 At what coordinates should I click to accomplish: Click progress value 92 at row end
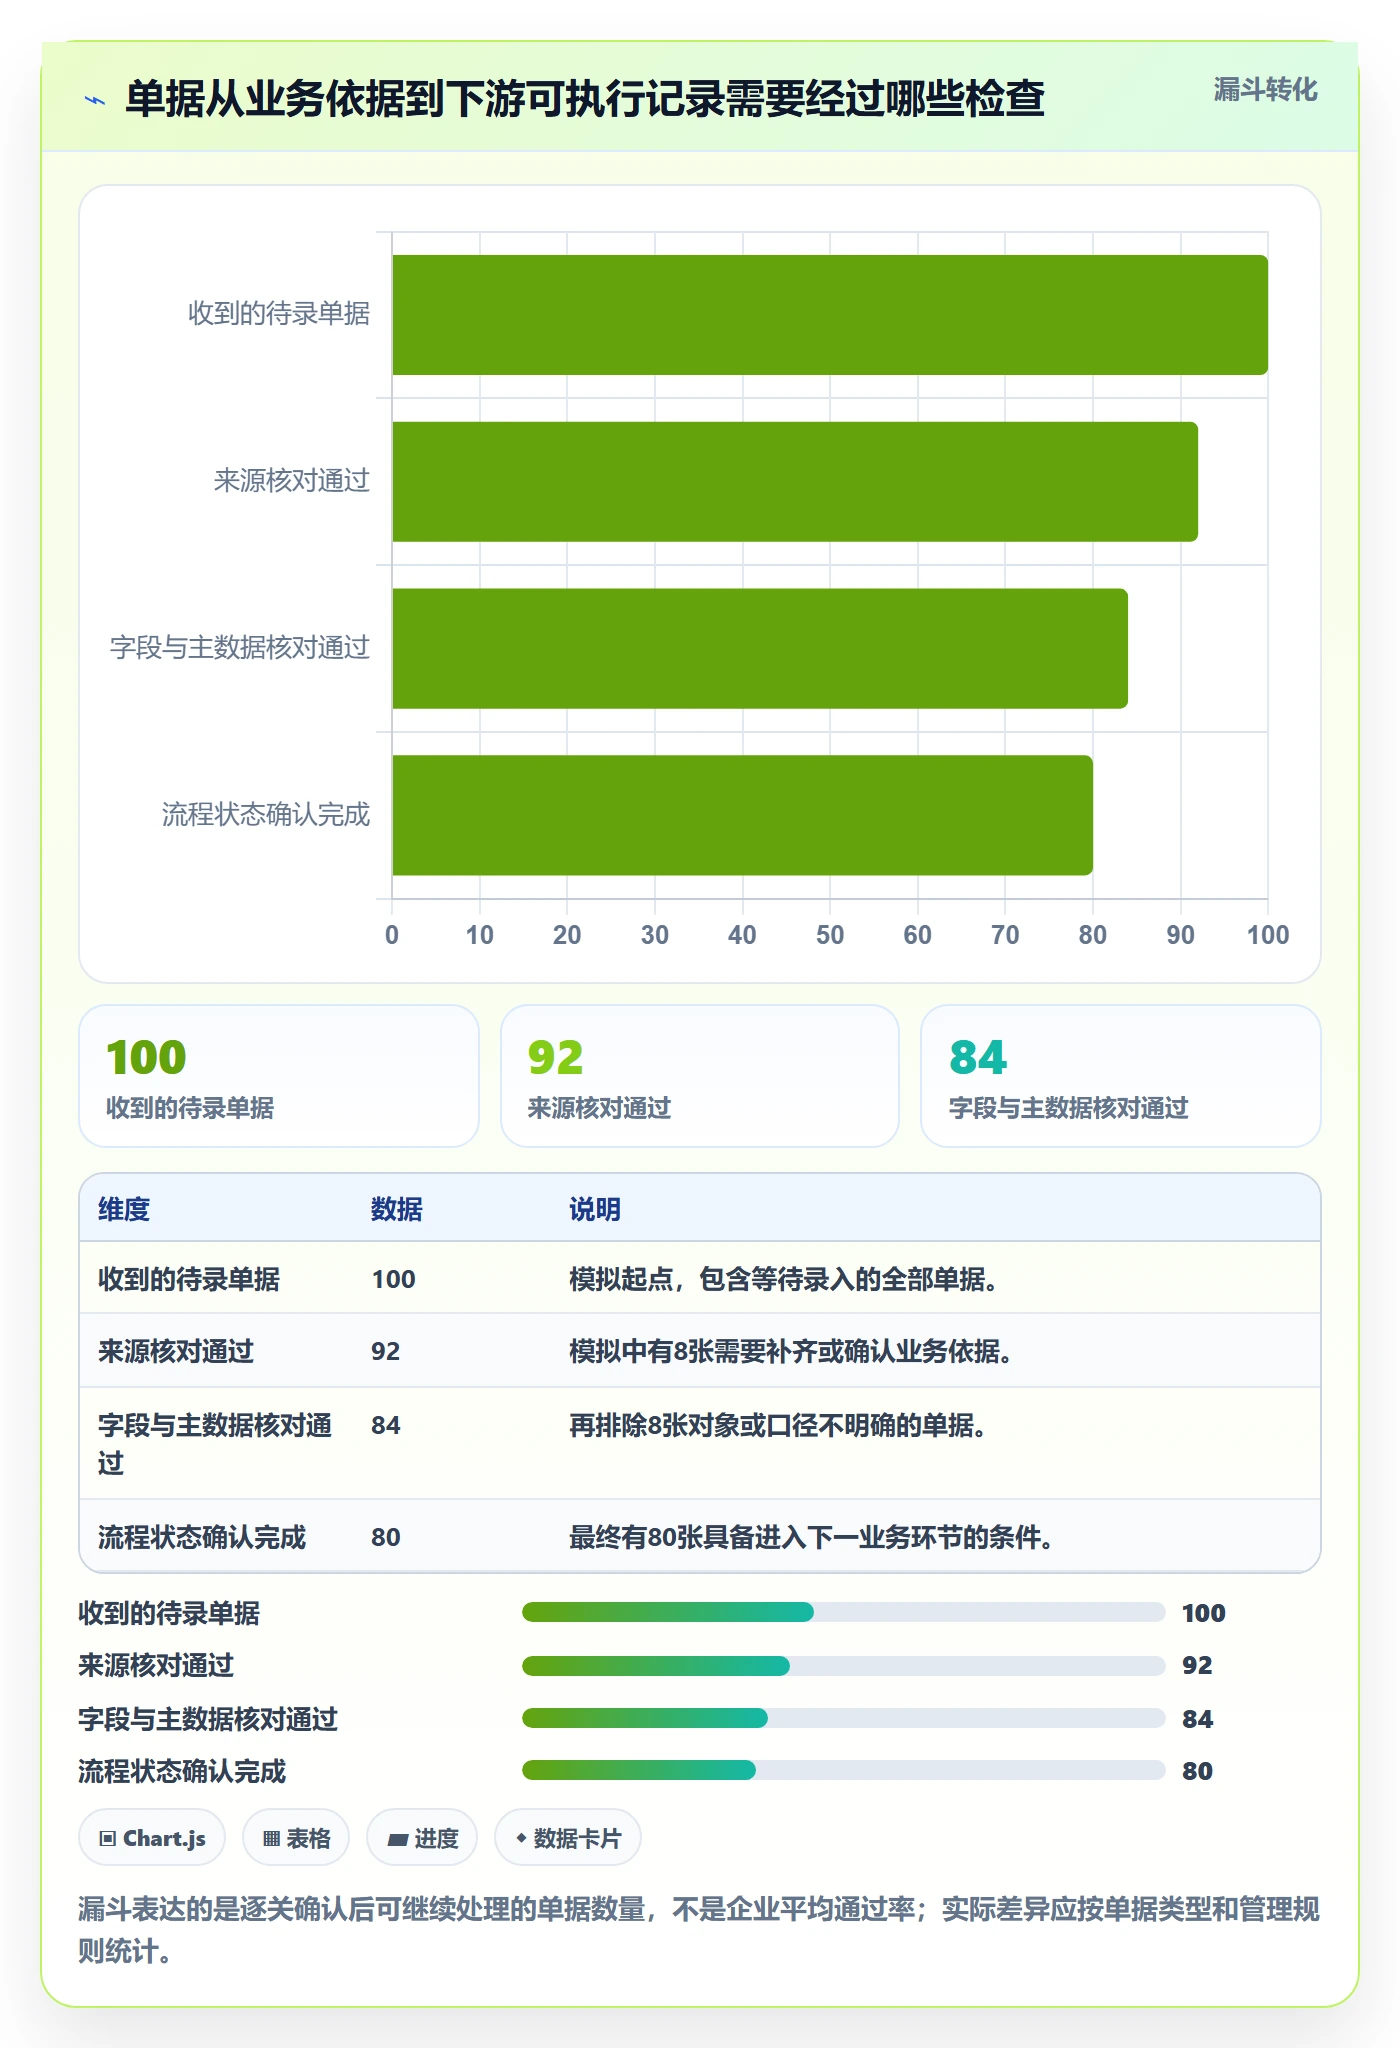[x=1197, y=1665]
